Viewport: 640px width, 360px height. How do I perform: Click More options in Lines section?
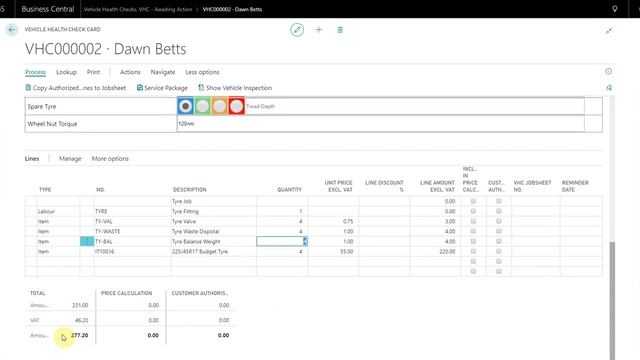click(x=110, y=158)
